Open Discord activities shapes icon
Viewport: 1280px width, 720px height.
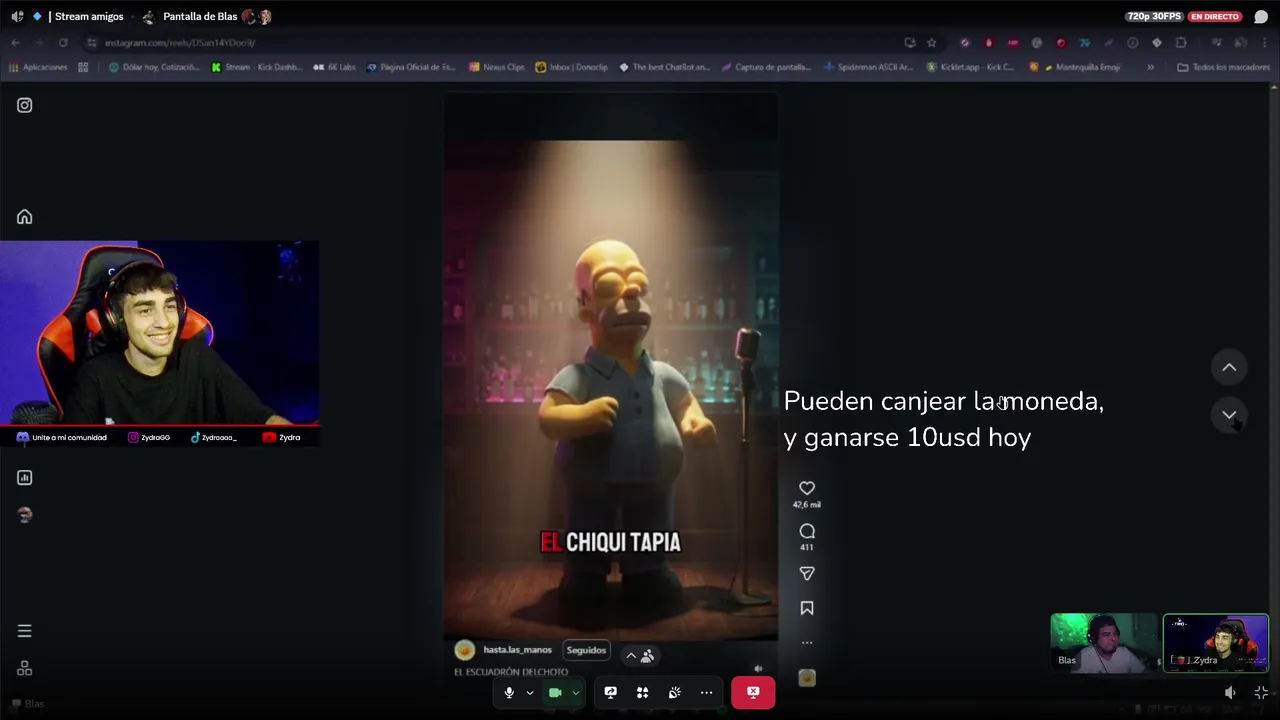pos(642,692)
